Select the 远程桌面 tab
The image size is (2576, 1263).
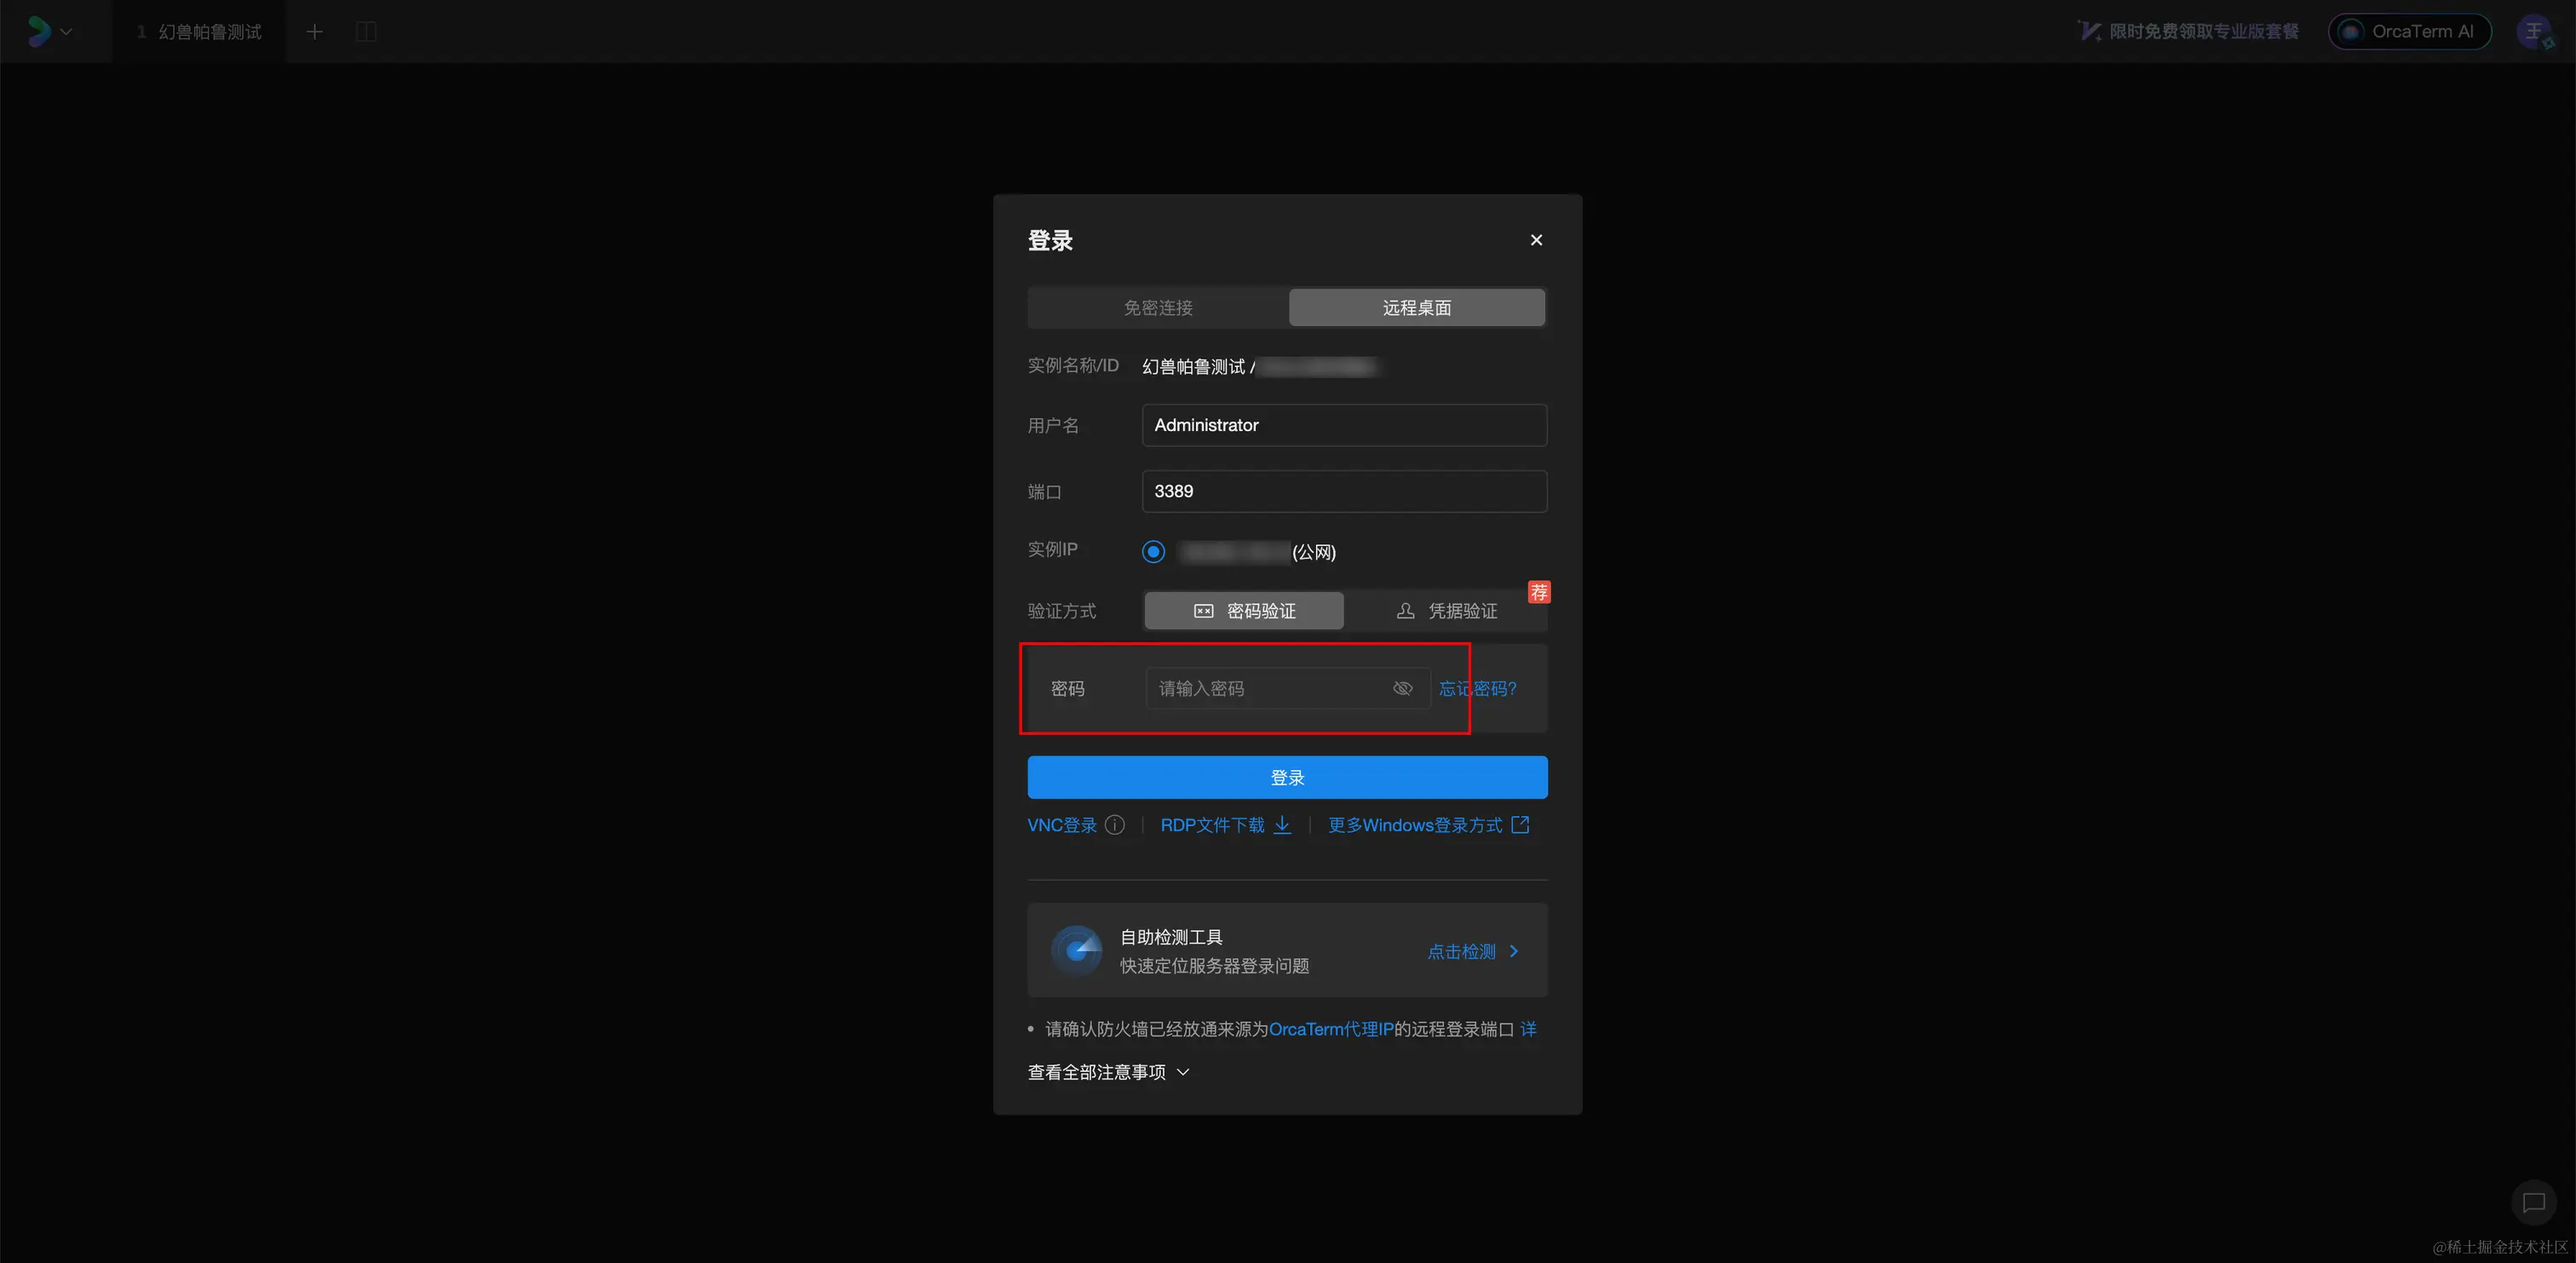tap(1416, 308)
